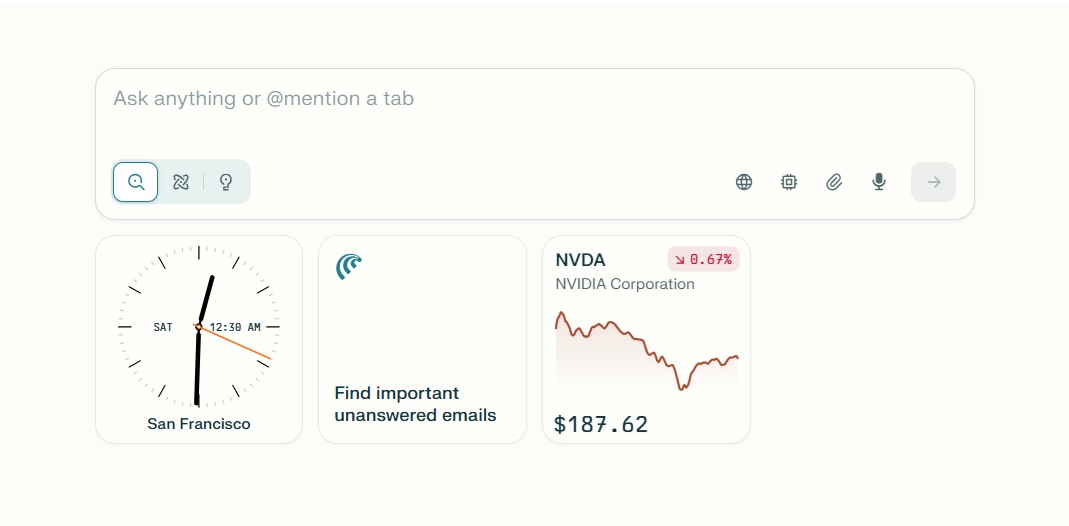Open the globe sources selector
Screen dimensions: 1069x526
[744, 182]
